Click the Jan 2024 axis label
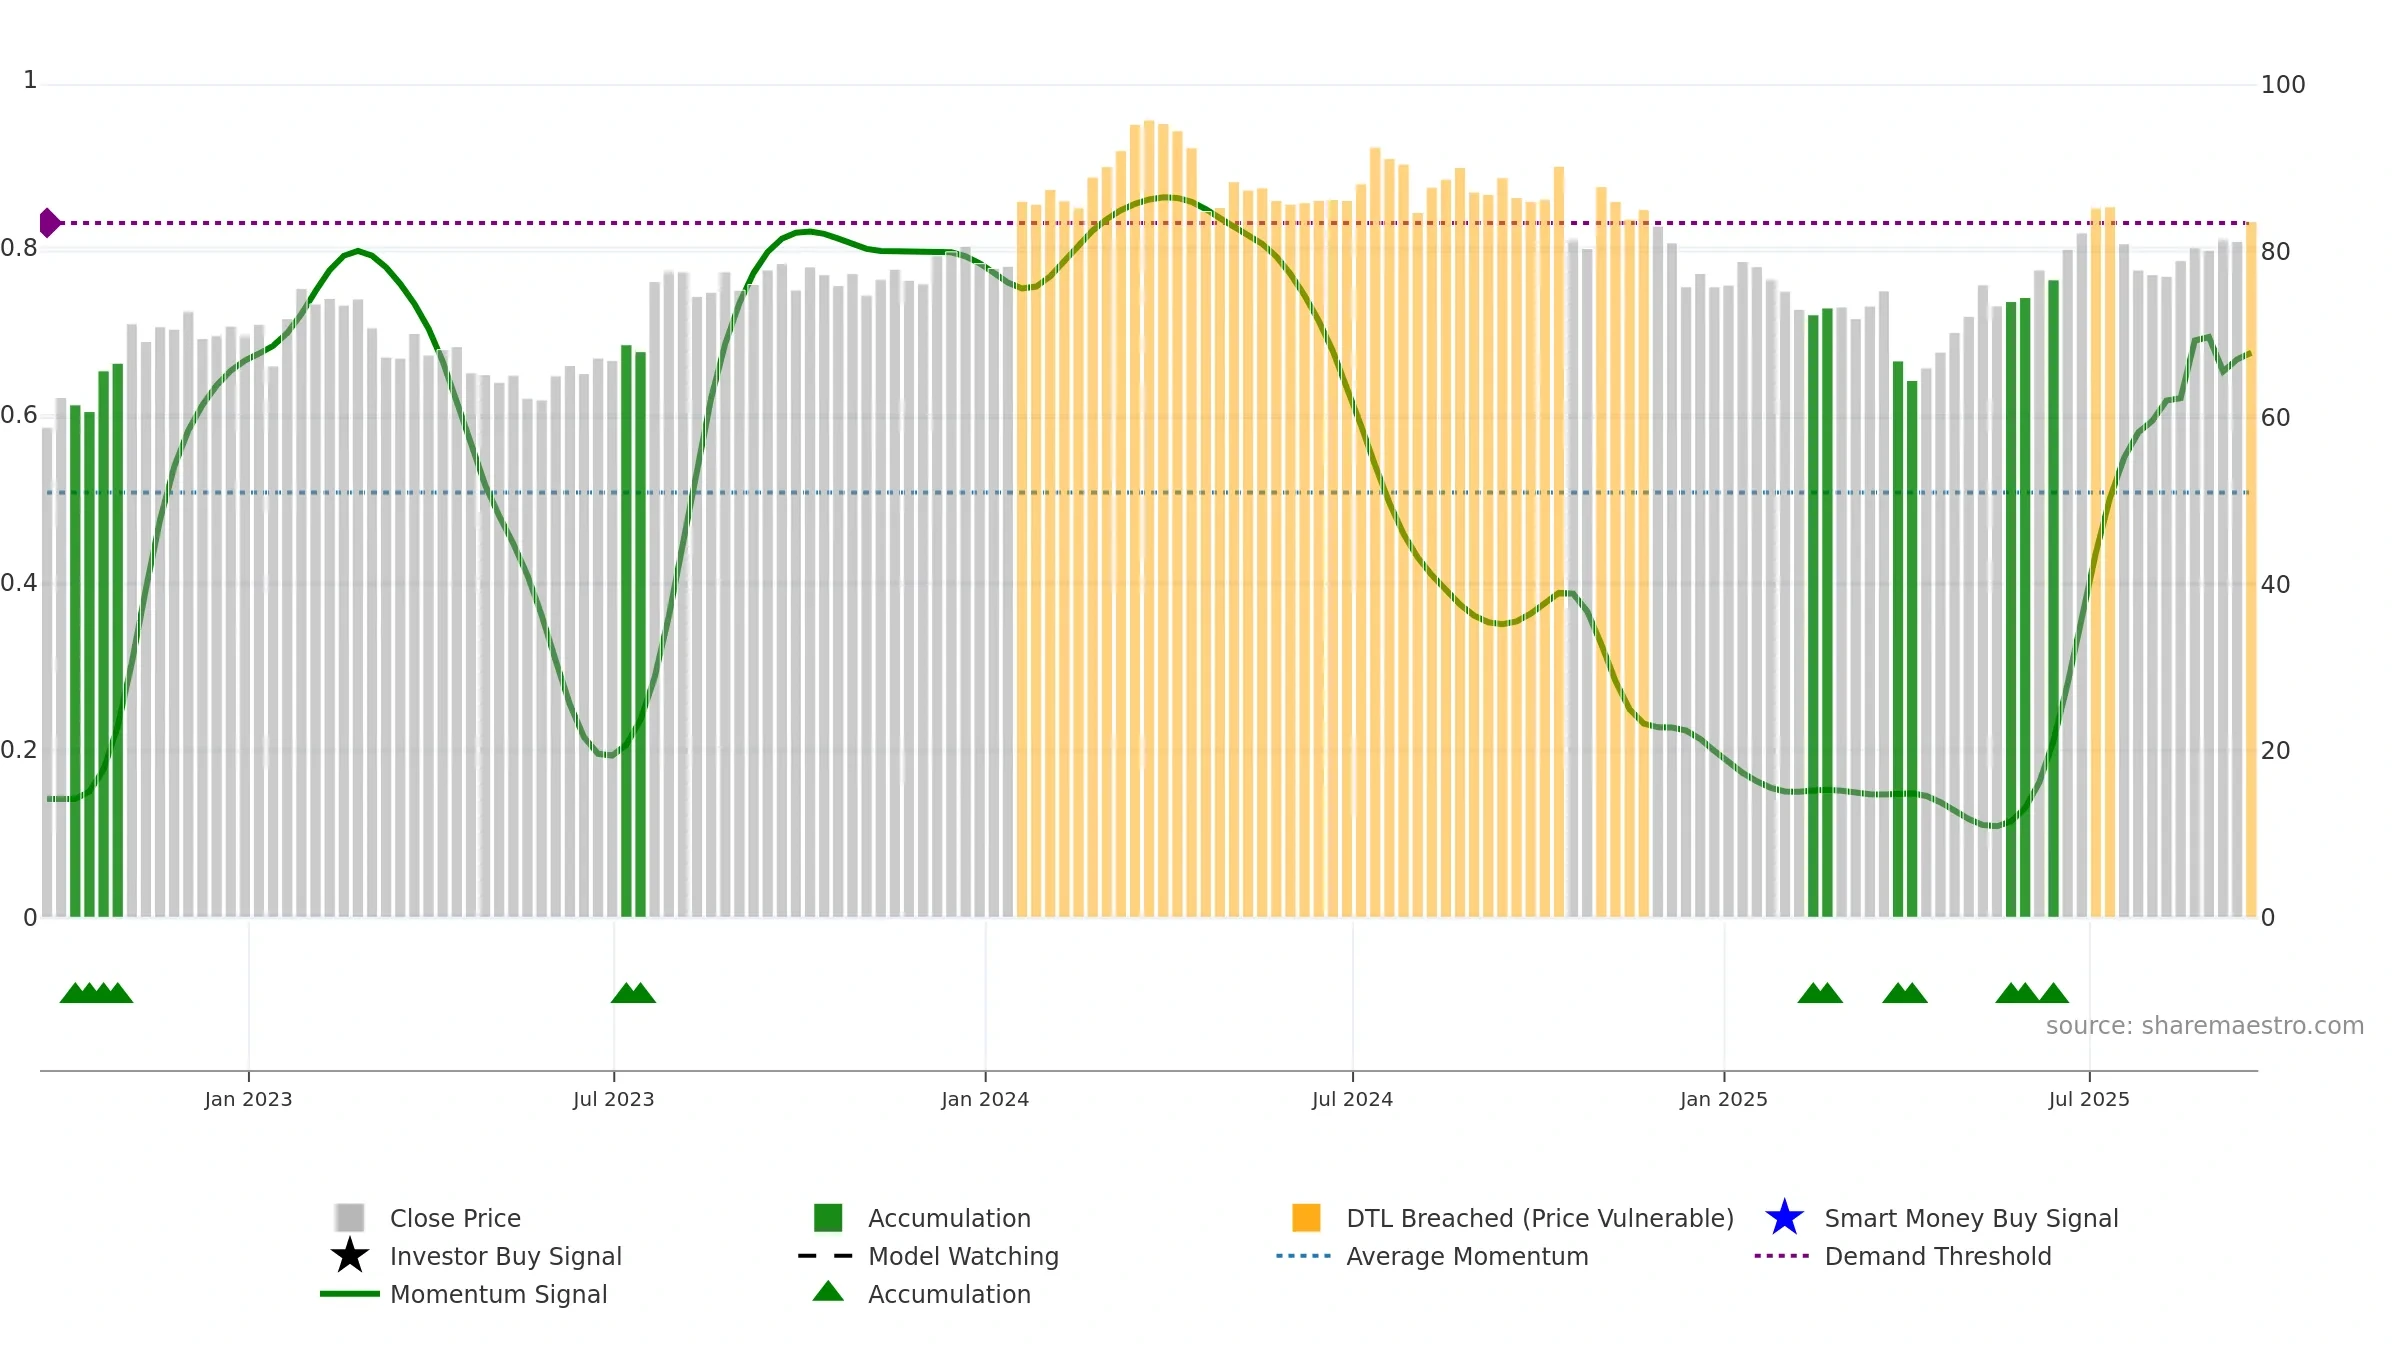This screenshot has height=1350, width=2400. coord(985,1100)
